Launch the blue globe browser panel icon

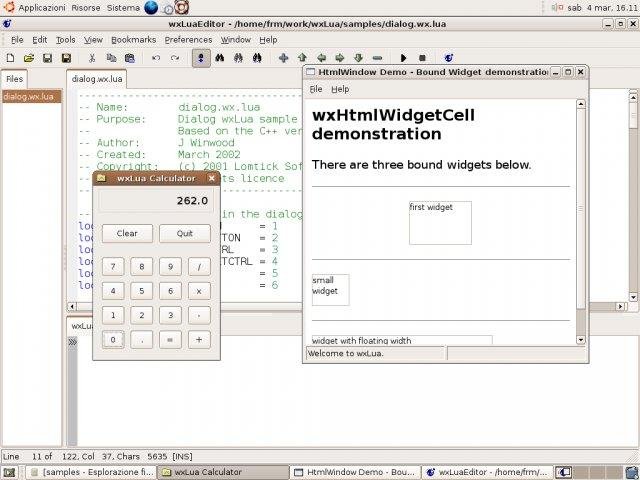[151, 7]
